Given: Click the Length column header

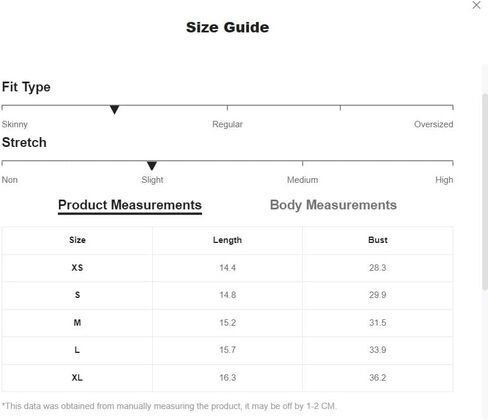Looking at the screenshot, I should tap(227, 240).
